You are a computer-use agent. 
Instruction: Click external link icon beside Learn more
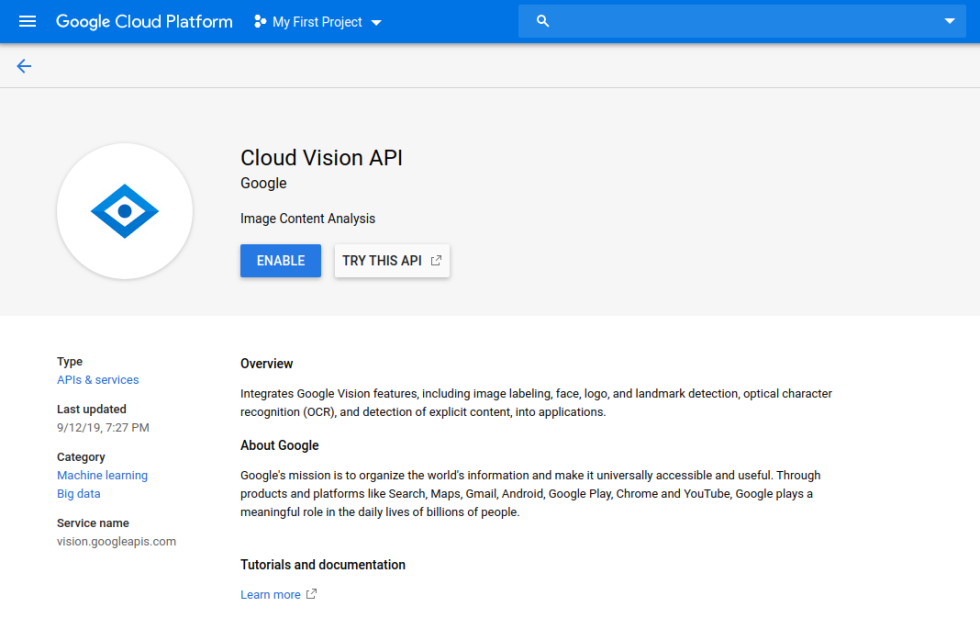(x=311, y=594)
